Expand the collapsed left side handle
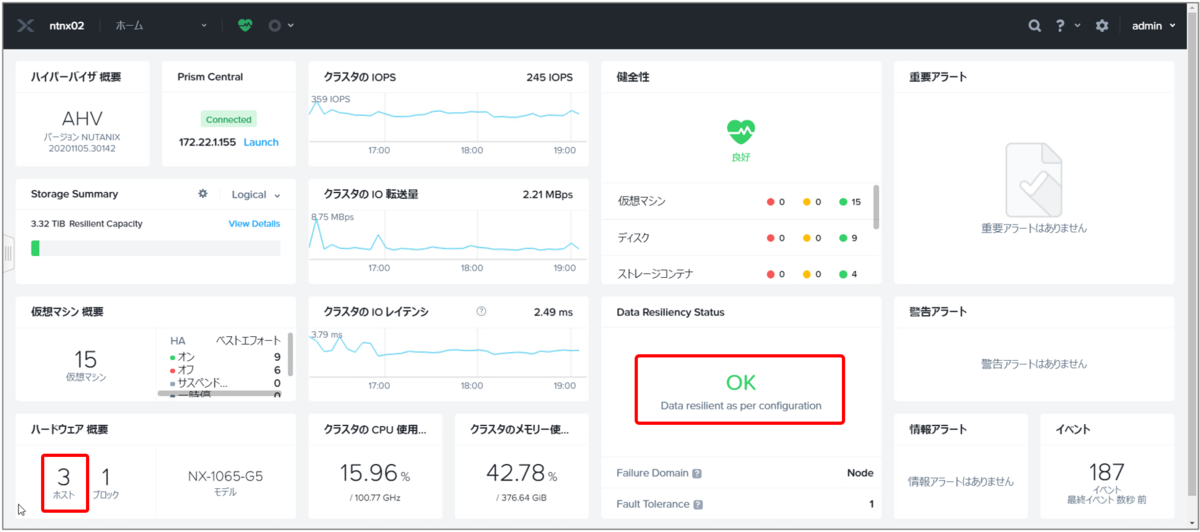This screenshot has width=1200, height=532. coord(7,252)
